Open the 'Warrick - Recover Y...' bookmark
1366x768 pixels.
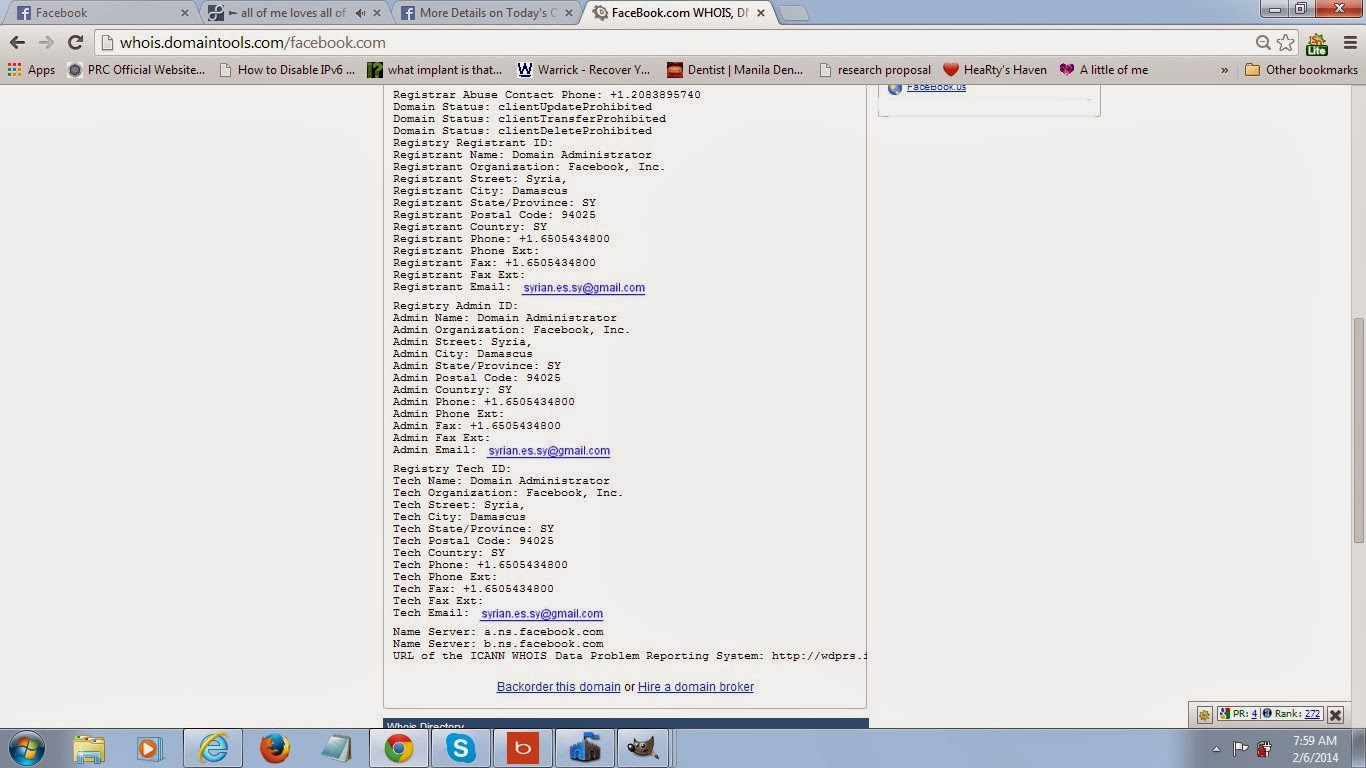coord(584,70)
